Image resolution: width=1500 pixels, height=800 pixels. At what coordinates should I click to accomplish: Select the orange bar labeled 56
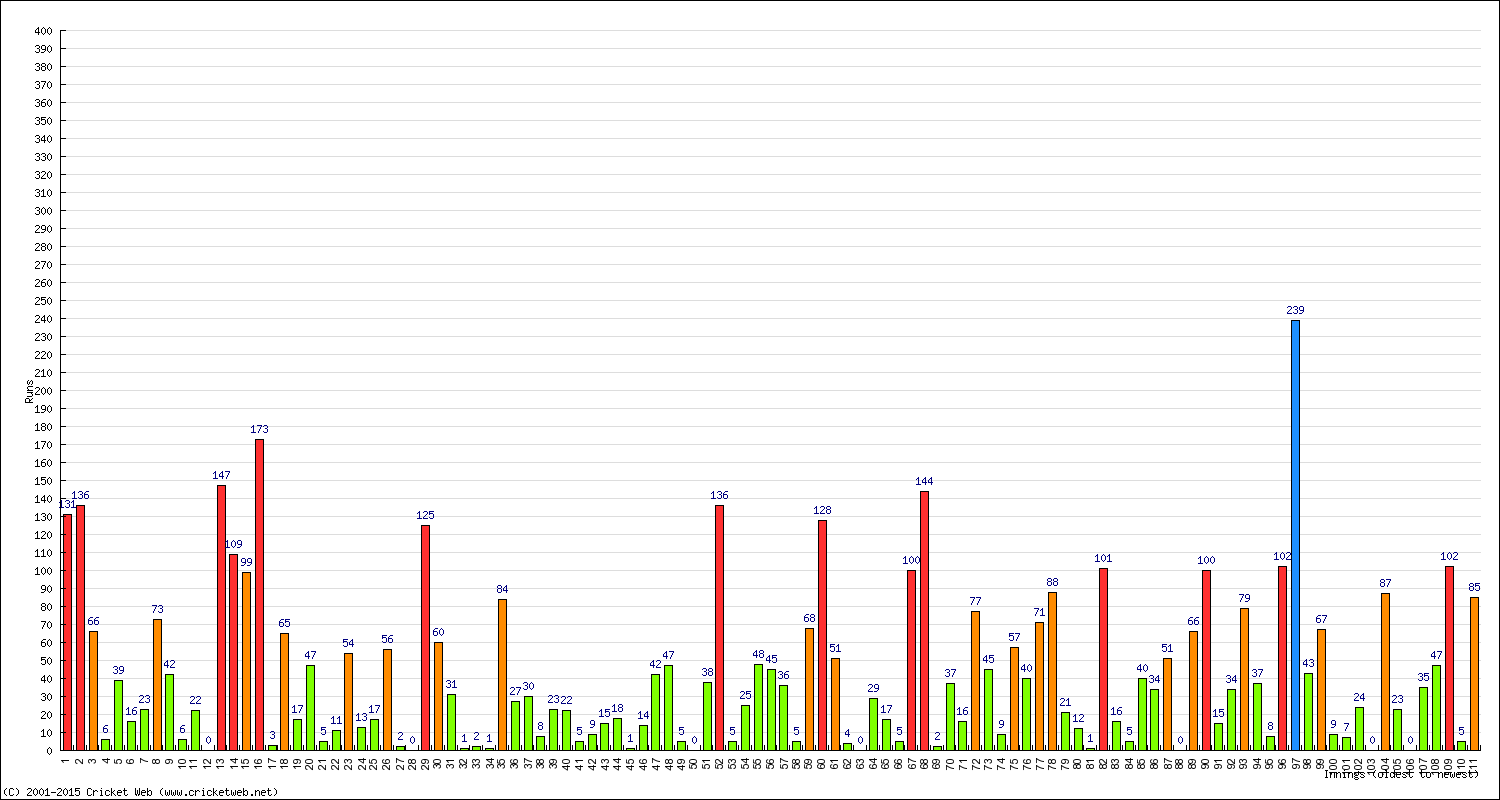387,700
